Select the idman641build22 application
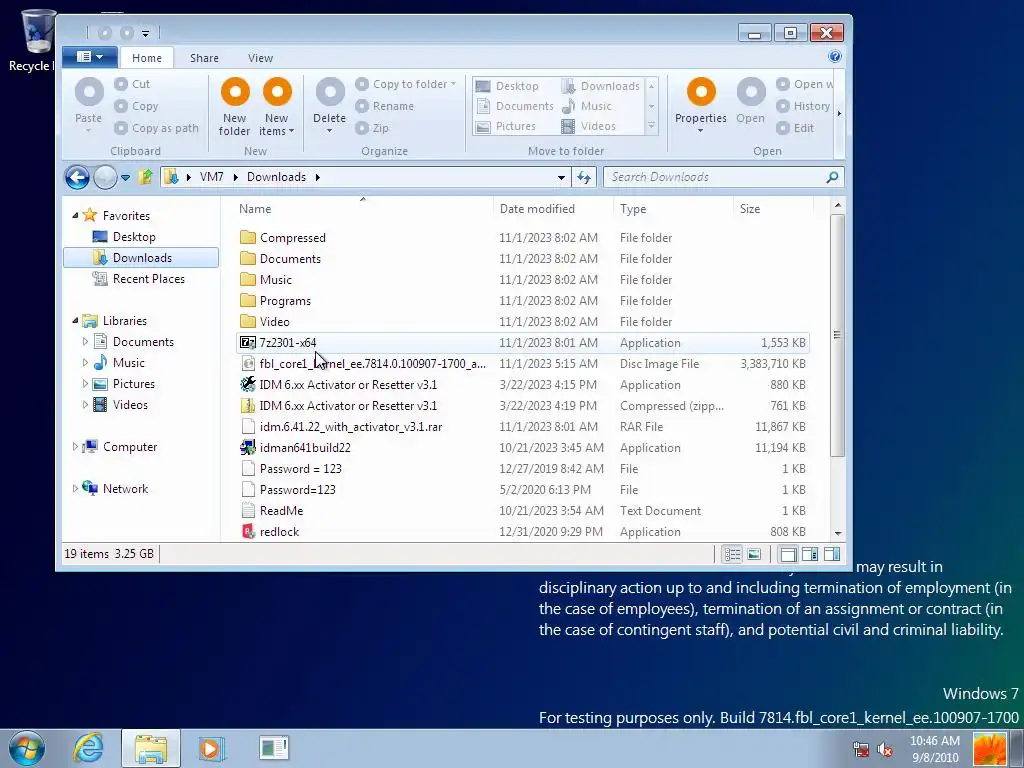The width and height of the screenshot is (1024, 768). point(522,447)
